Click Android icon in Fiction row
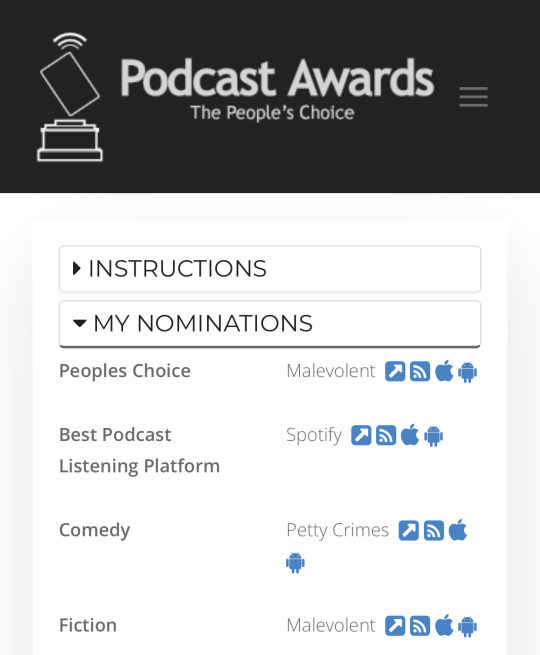Screen dimensions: 540x655 pyautogui.click(x=467, y=626)
